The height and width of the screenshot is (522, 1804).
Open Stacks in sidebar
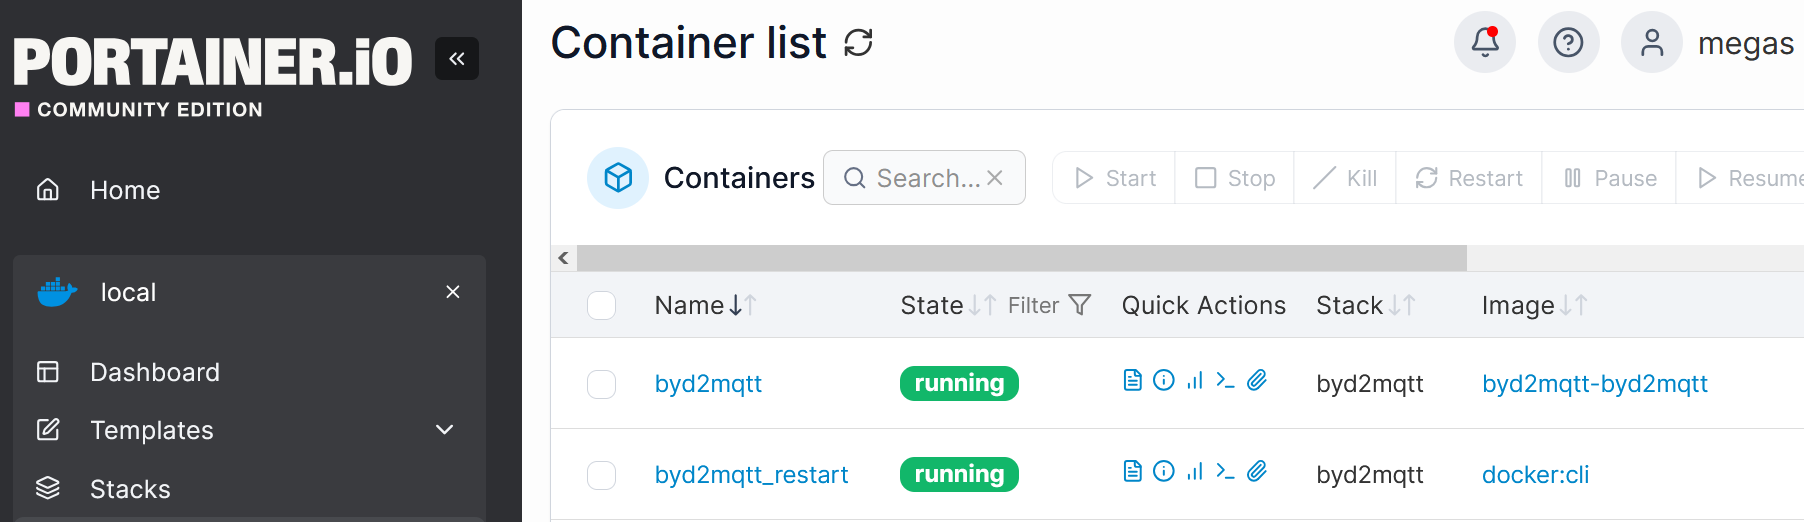(130, 489)
